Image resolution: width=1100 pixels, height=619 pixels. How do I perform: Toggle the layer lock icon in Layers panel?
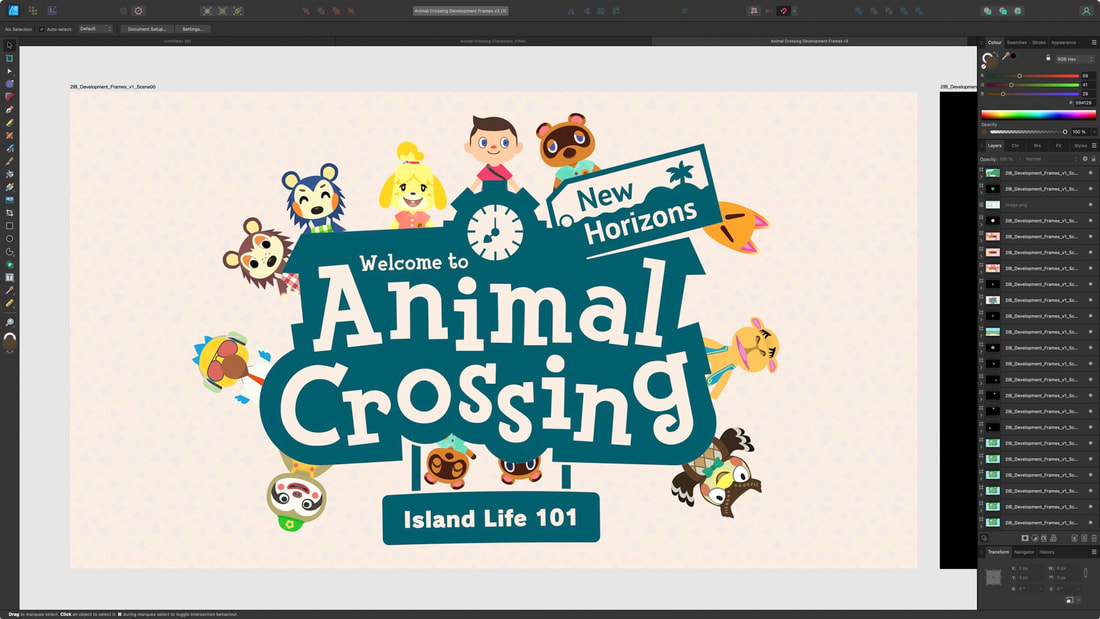tap(1093, 159)
